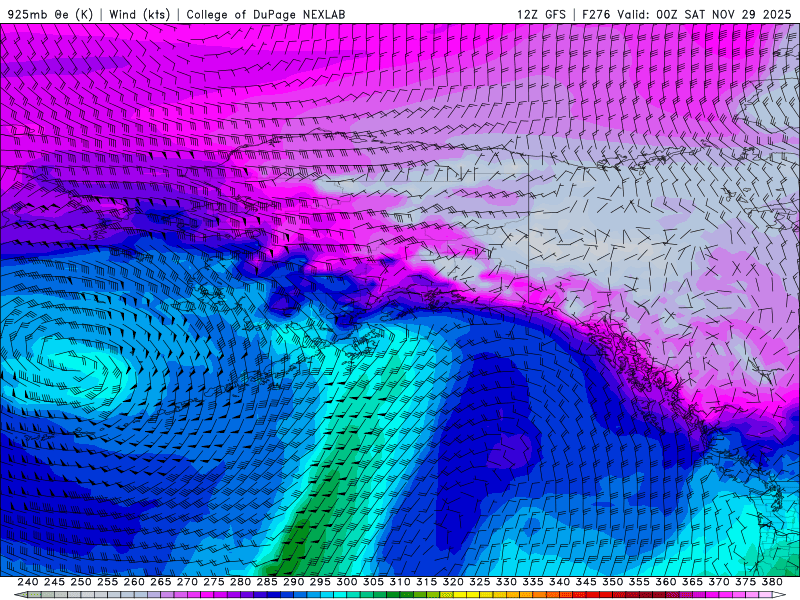Click the 260 value on the color scale
Viewport: 800px width, 600px height.
tap(134, 582)
